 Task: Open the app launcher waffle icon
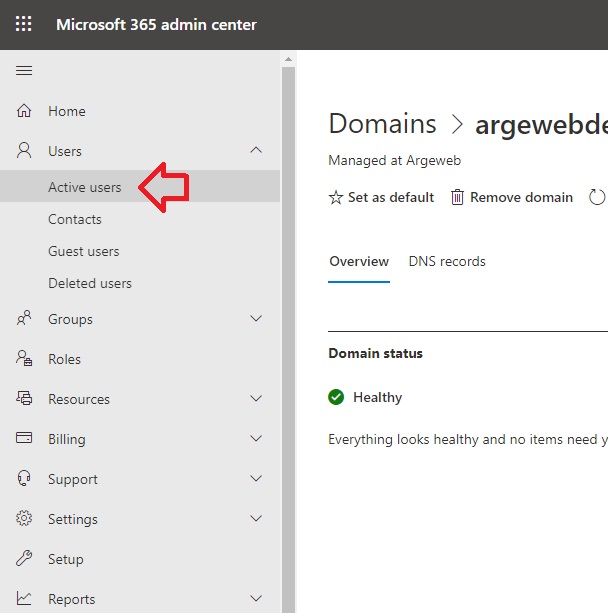pyautogui.click(x=23, y=24)
